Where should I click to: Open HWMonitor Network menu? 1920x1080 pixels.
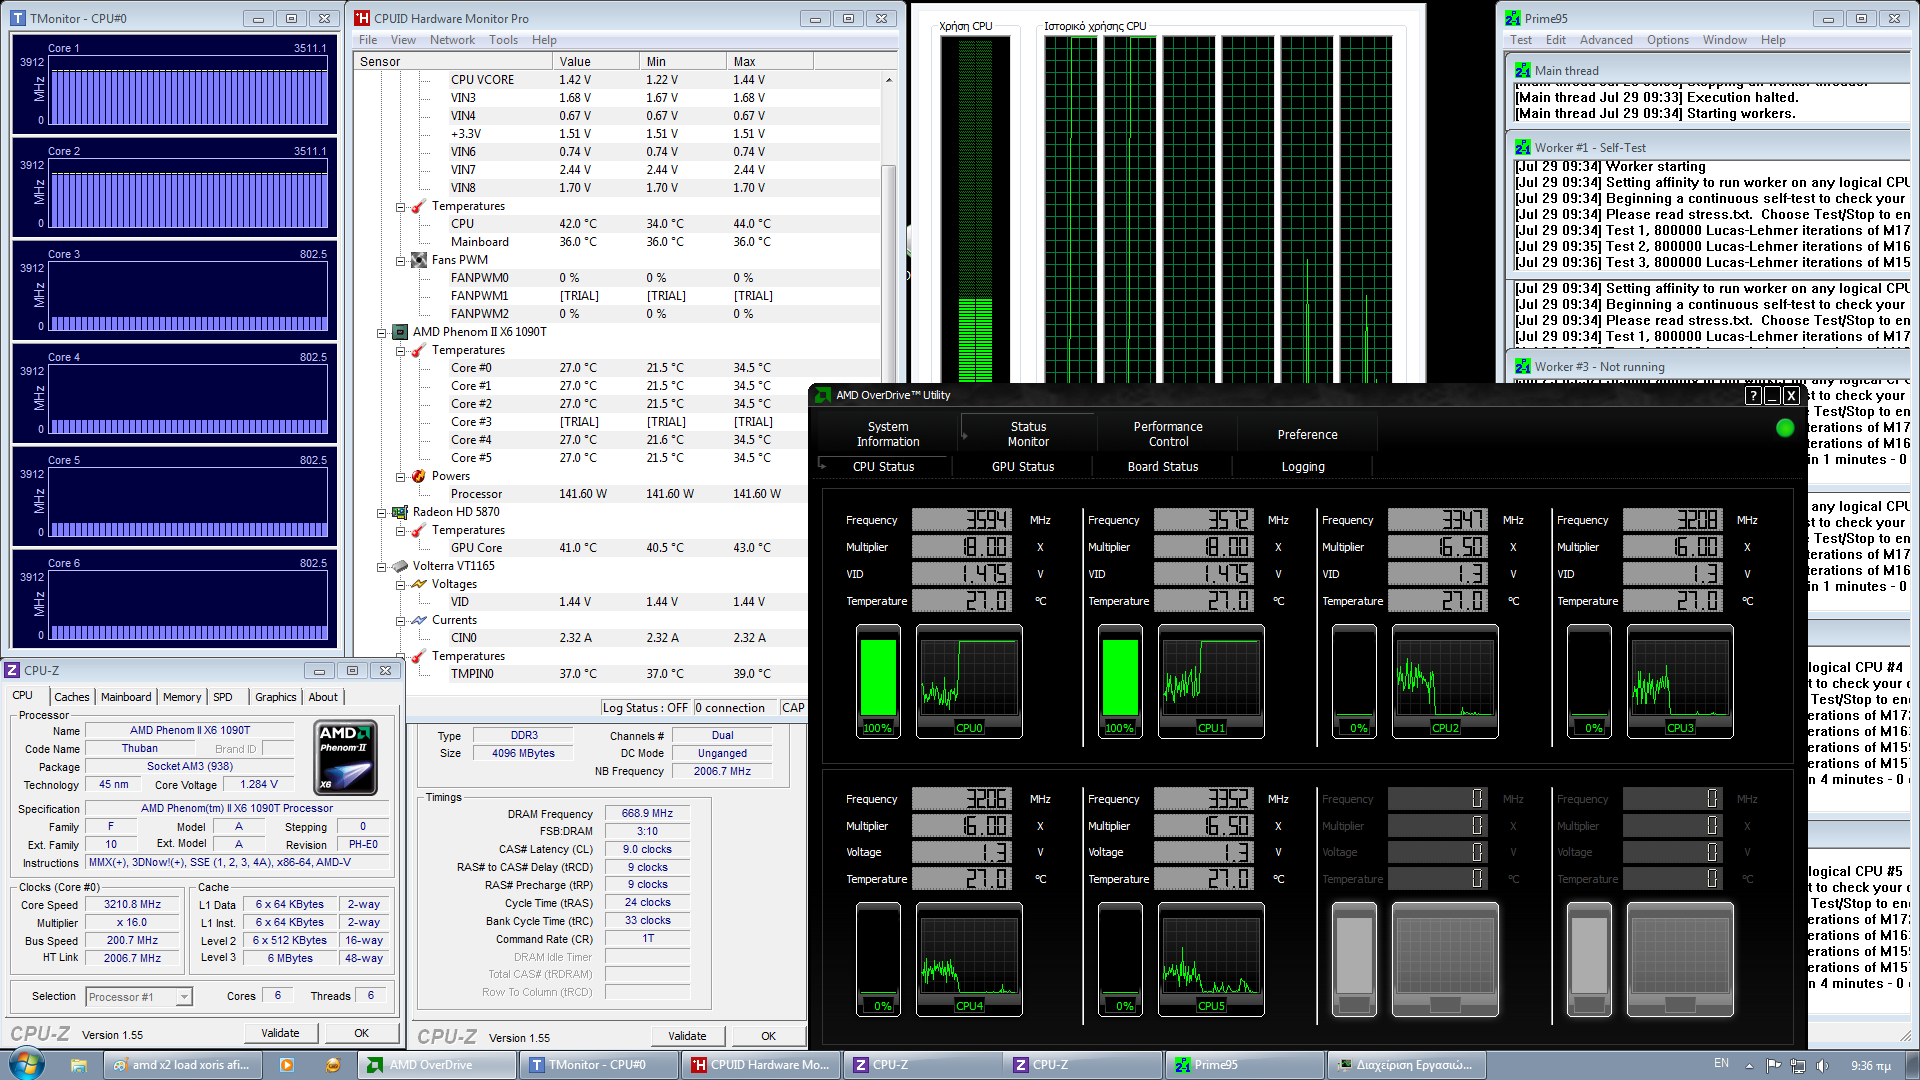pos(453,40)
